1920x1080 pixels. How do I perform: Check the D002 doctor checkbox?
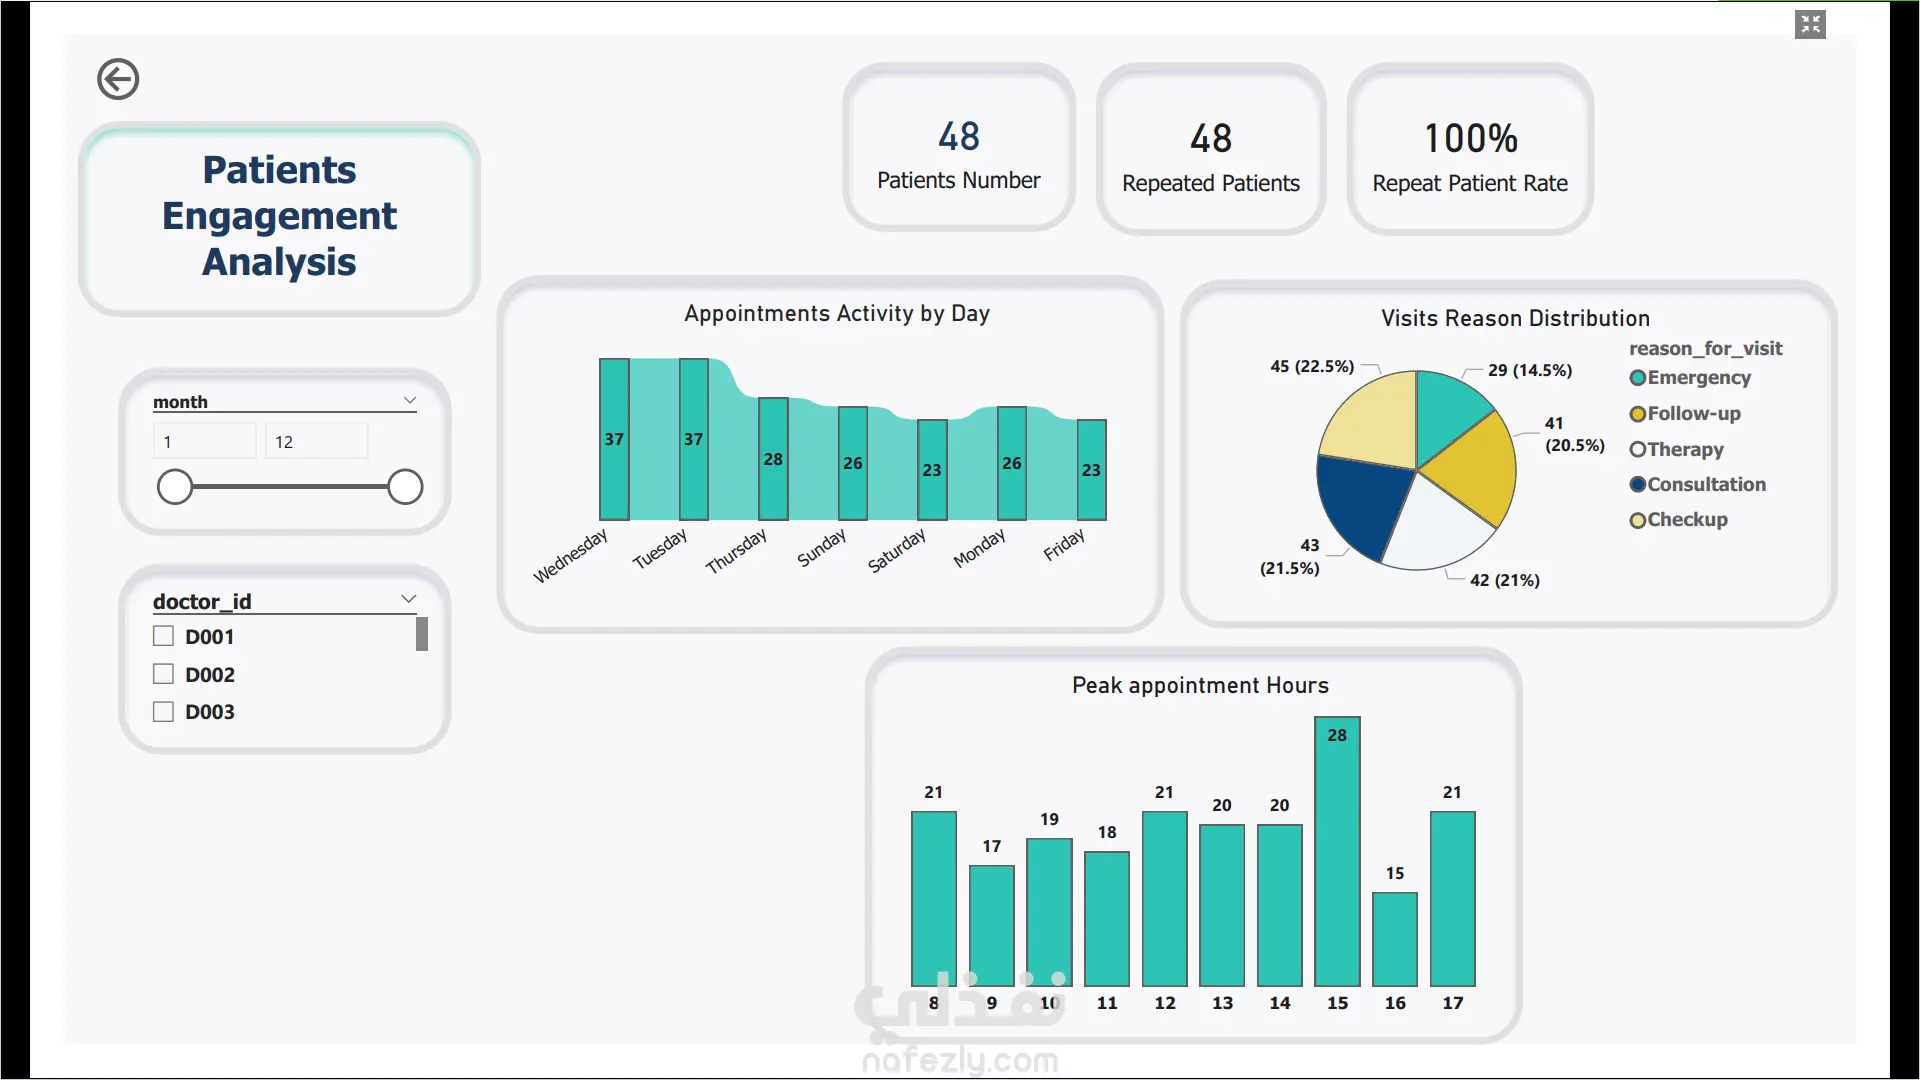163,674
